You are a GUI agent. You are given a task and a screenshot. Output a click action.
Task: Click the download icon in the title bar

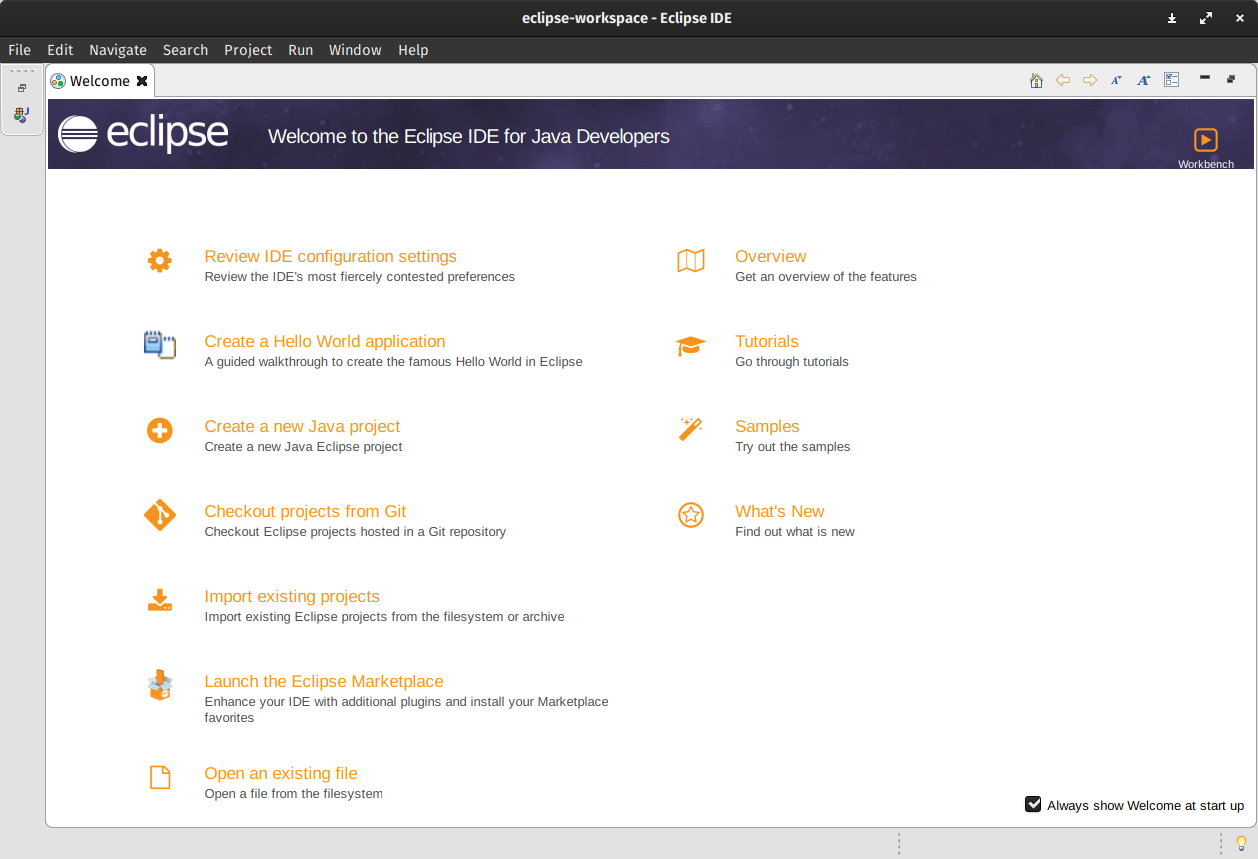[x=1171, y=18]
